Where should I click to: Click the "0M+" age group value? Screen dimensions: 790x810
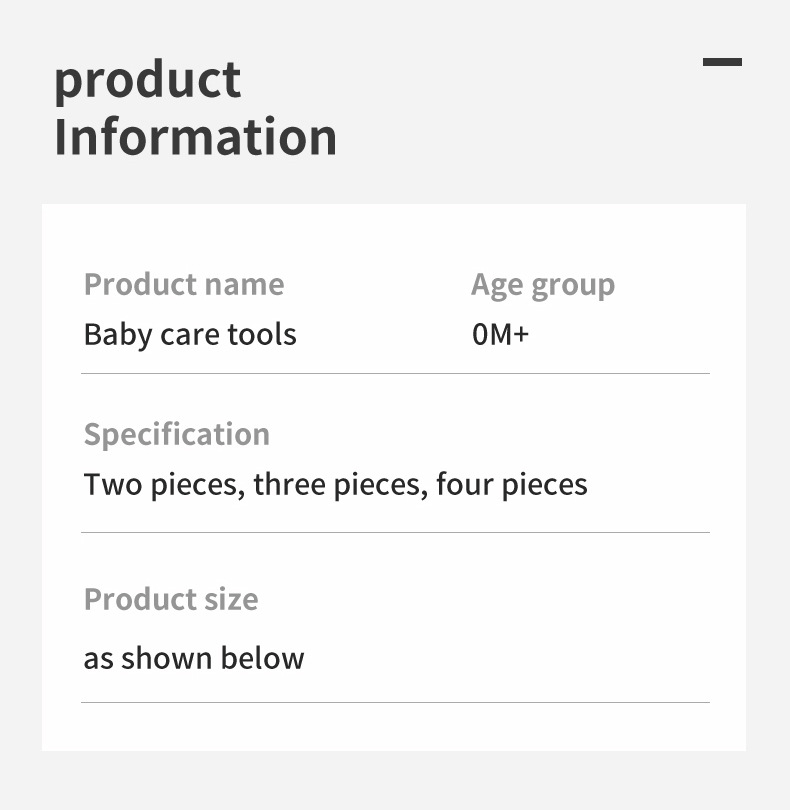[x=500, y=334]
